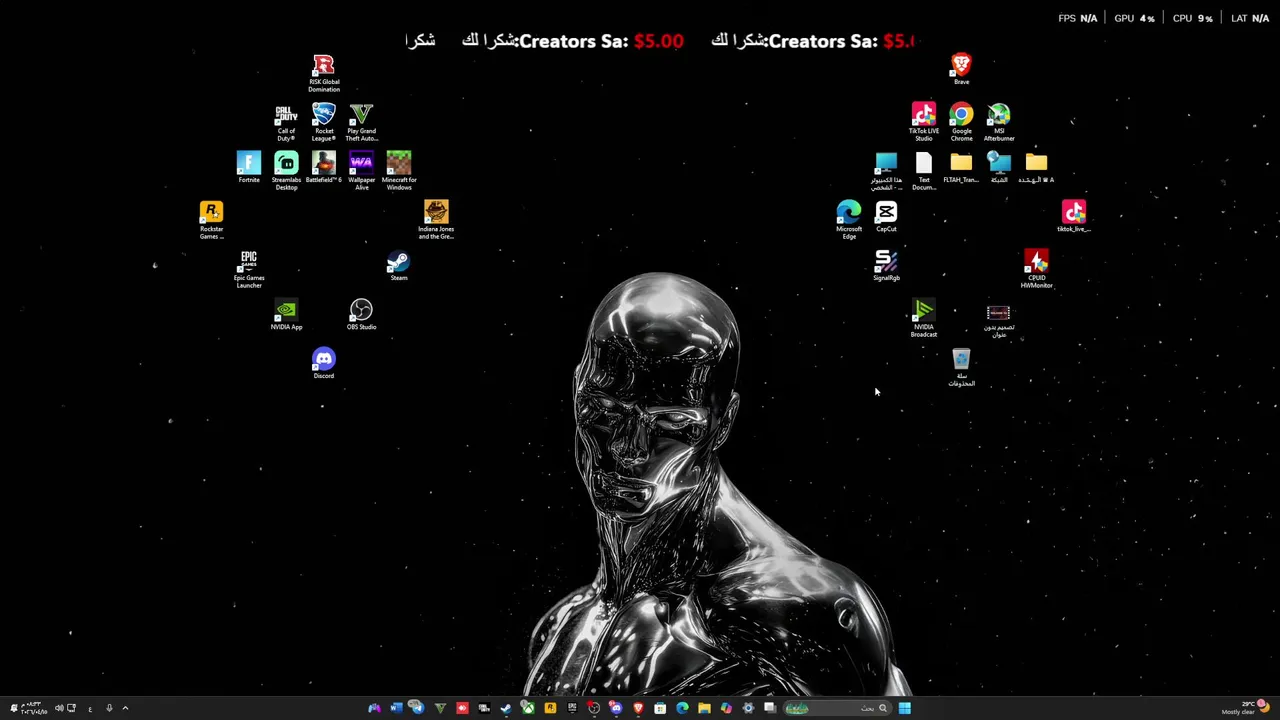The height and width of the screenshot is (720, 1280).
Task: Open NVIDIA Broadcast desktop shortcut
Action: pyautogui.click(x=924, y=319)
